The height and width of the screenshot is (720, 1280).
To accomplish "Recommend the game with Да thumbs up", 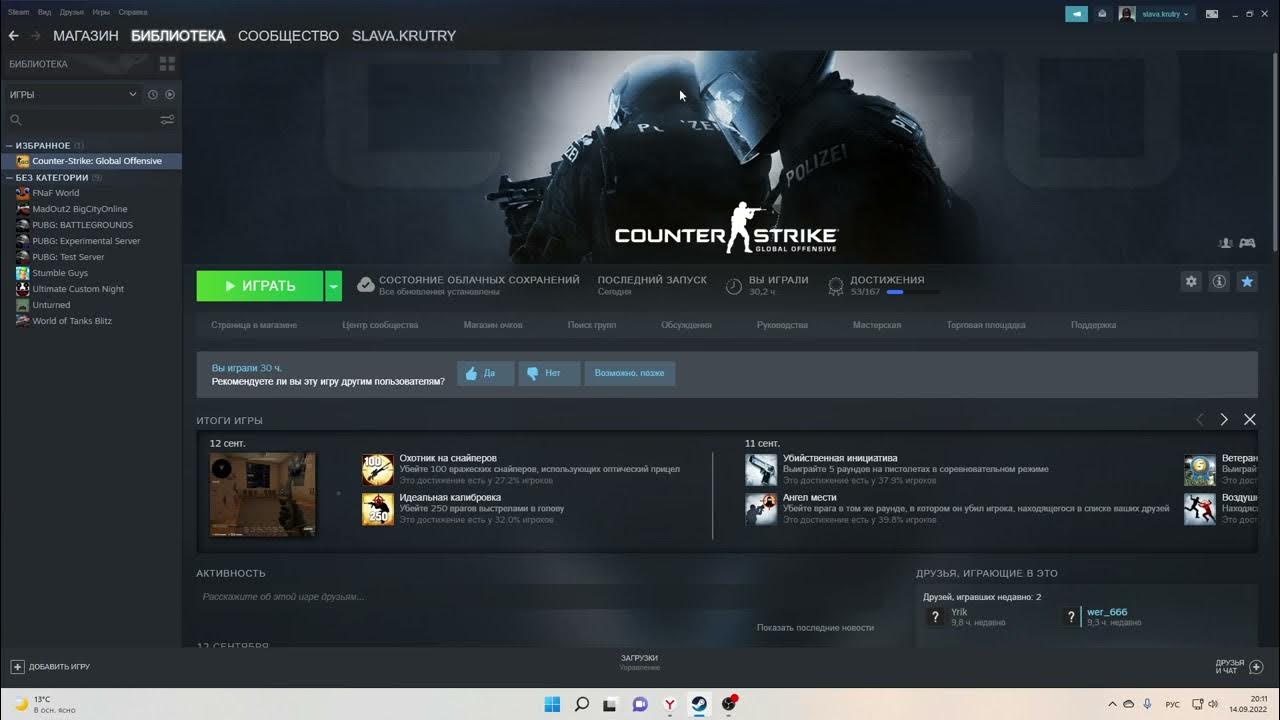I will point(486,374).
